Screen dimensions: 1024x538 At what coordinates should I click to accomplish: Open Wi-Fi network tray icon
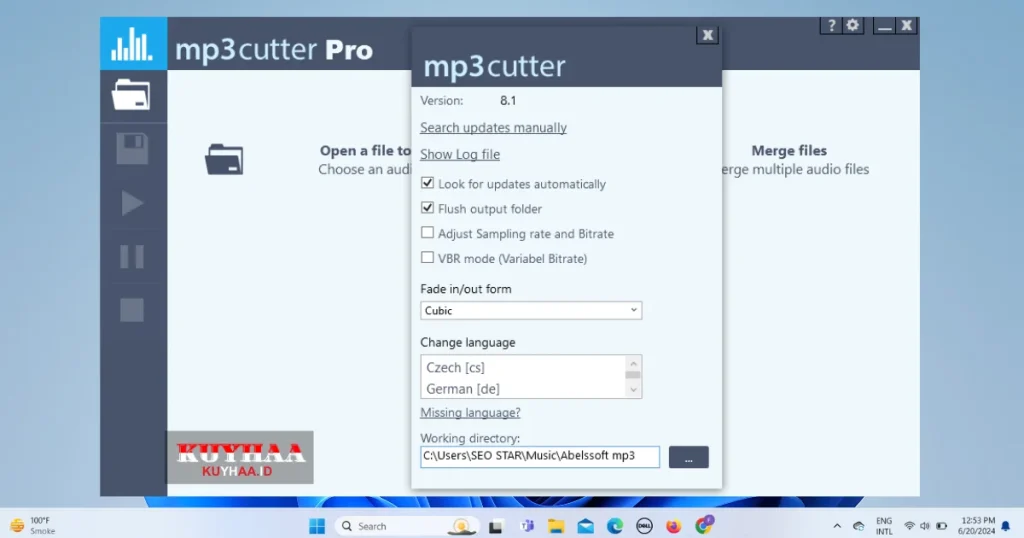[x=909, y=526]
